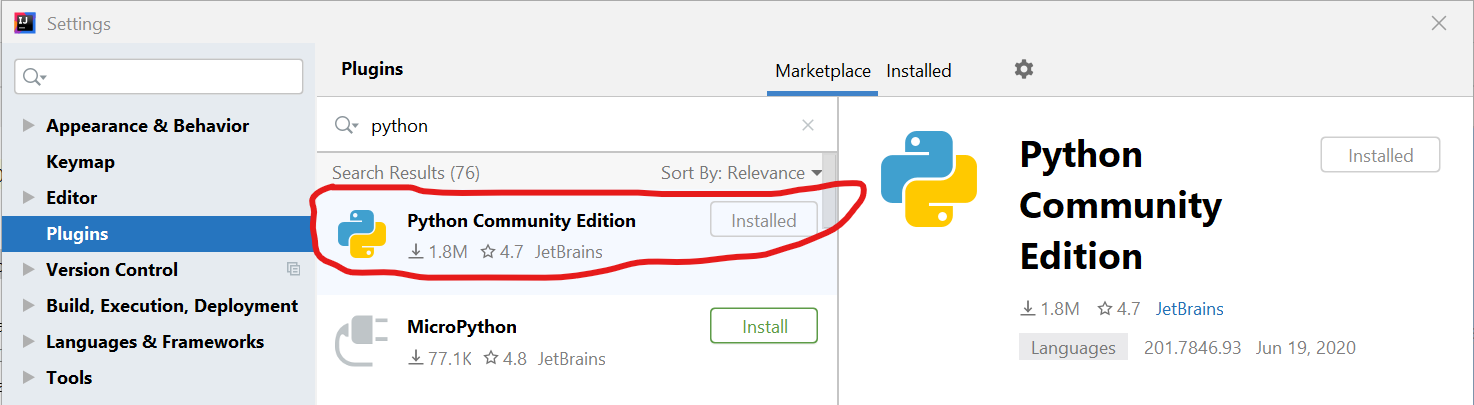Click Installed button in the Python Community Edition row

764,221
